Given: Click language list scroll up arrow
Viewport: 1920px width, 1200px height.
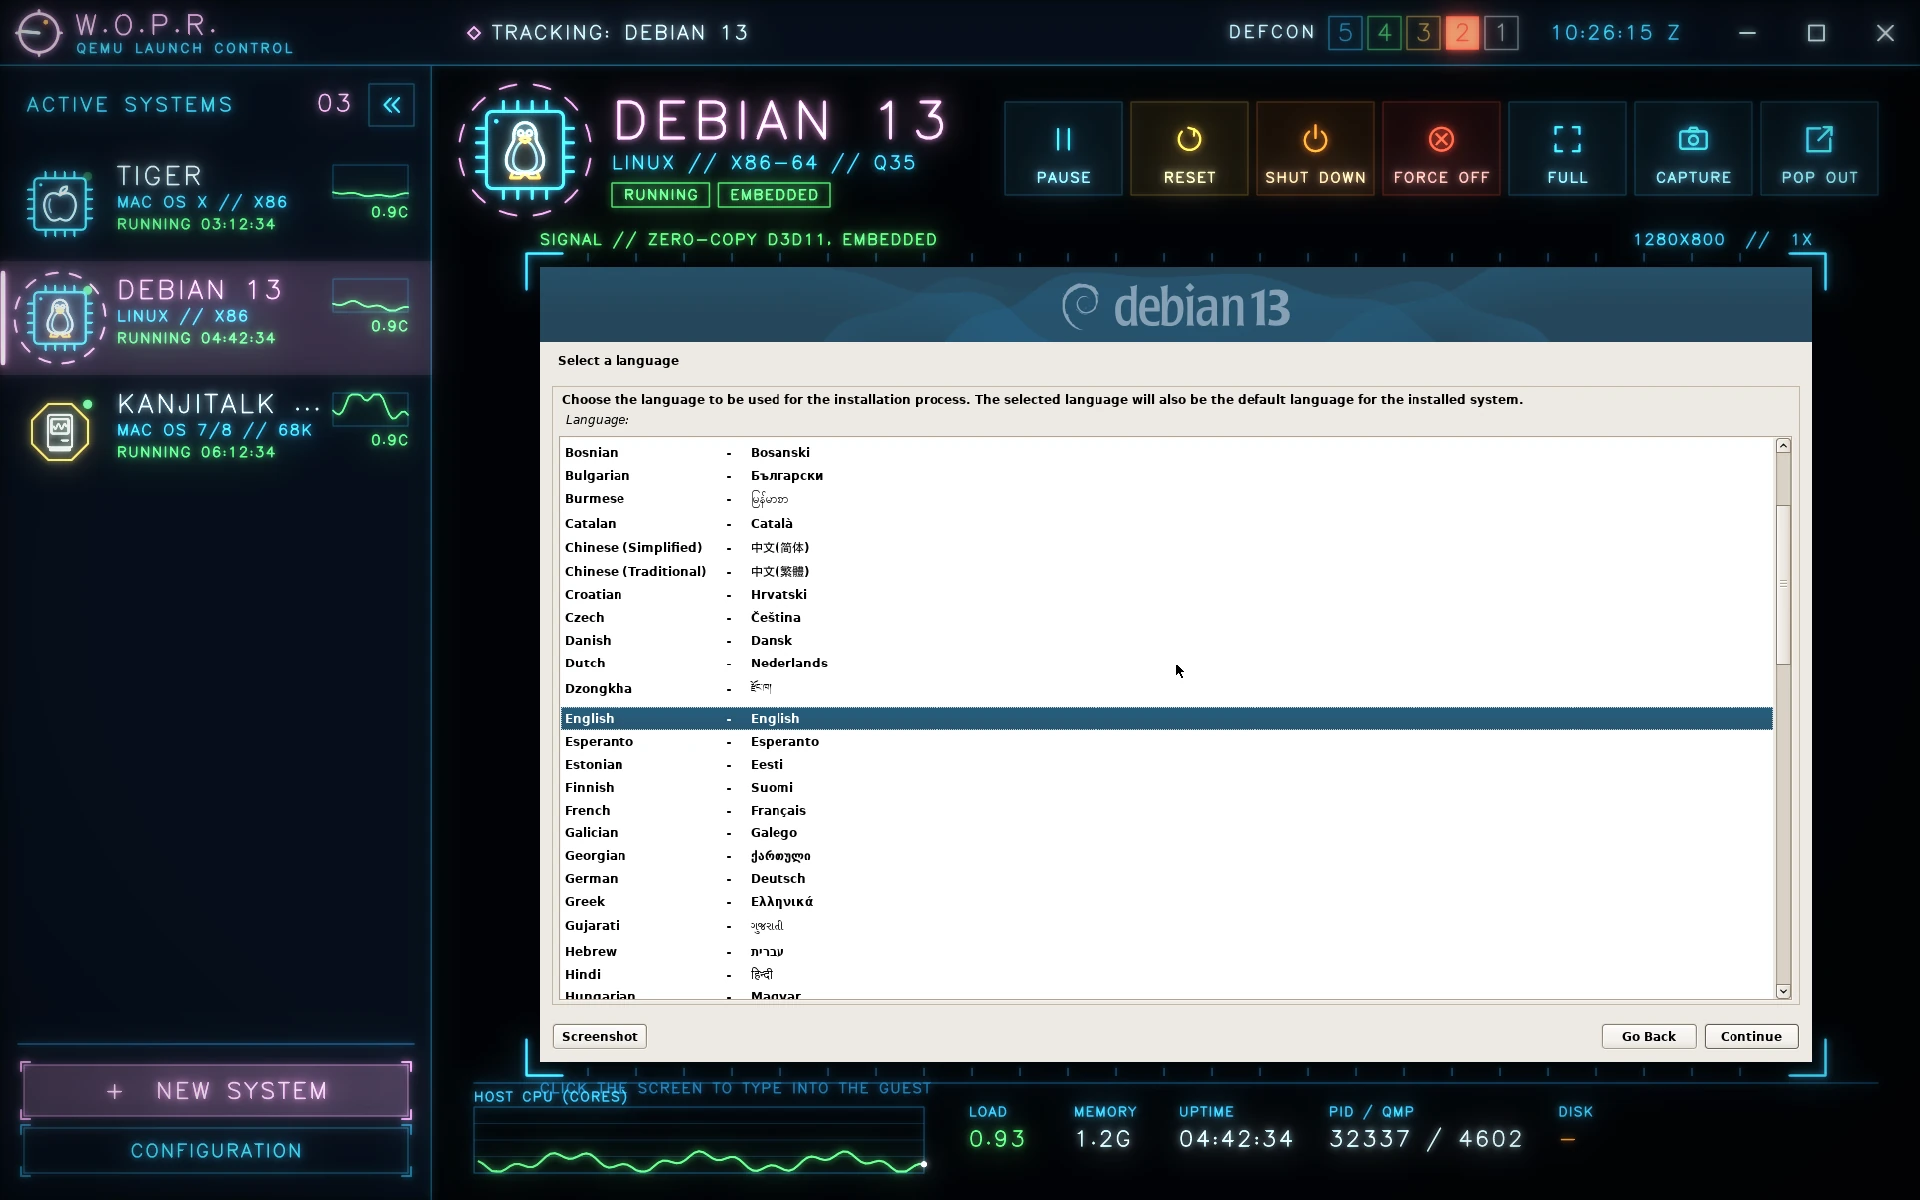Looking at the screenshot, I should point(1782,446).
